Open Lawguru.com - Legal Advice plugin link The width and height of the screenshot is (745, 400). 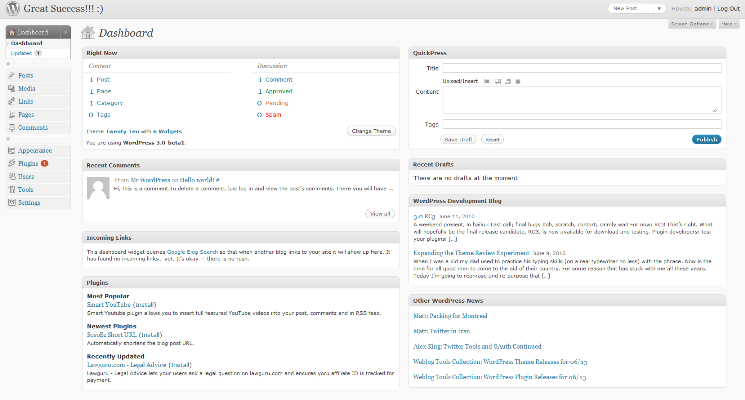[127, 365]
